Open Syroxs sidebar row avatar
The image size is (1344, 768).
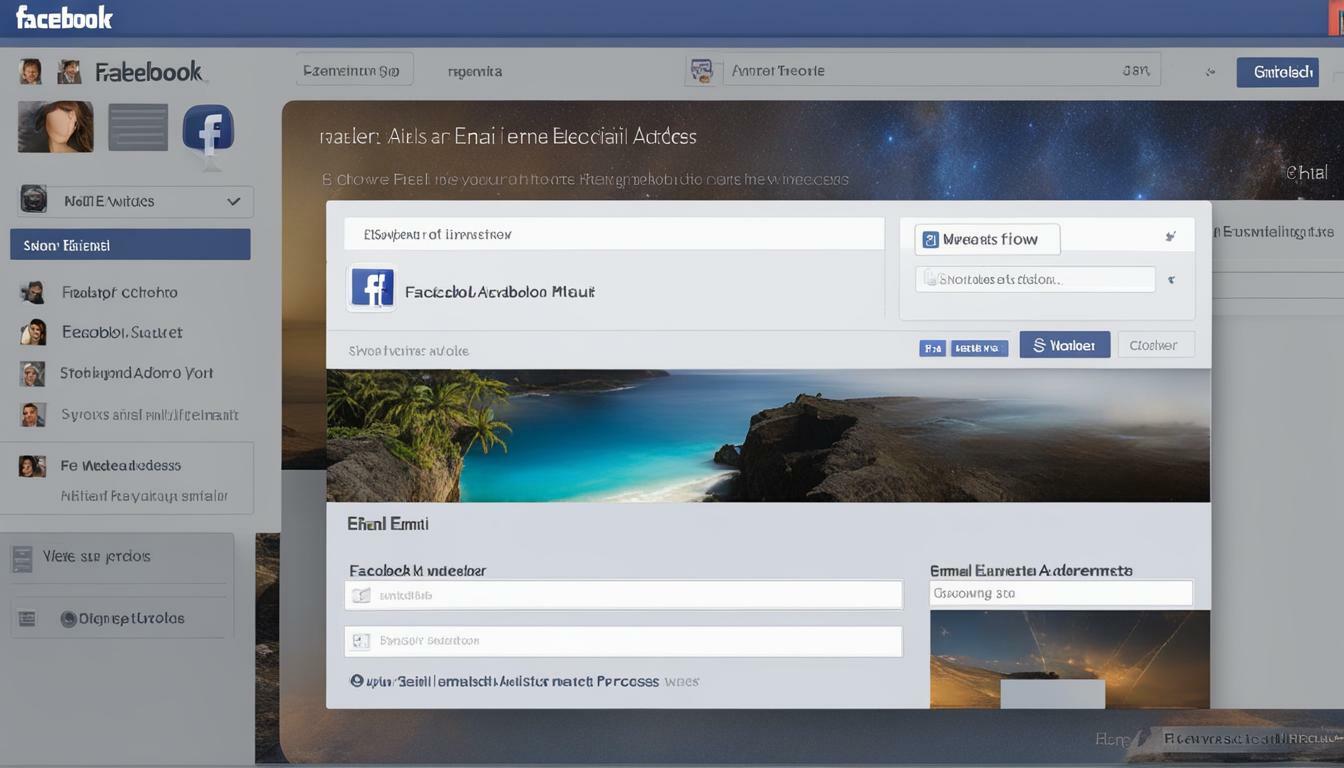tap(32, 414)
